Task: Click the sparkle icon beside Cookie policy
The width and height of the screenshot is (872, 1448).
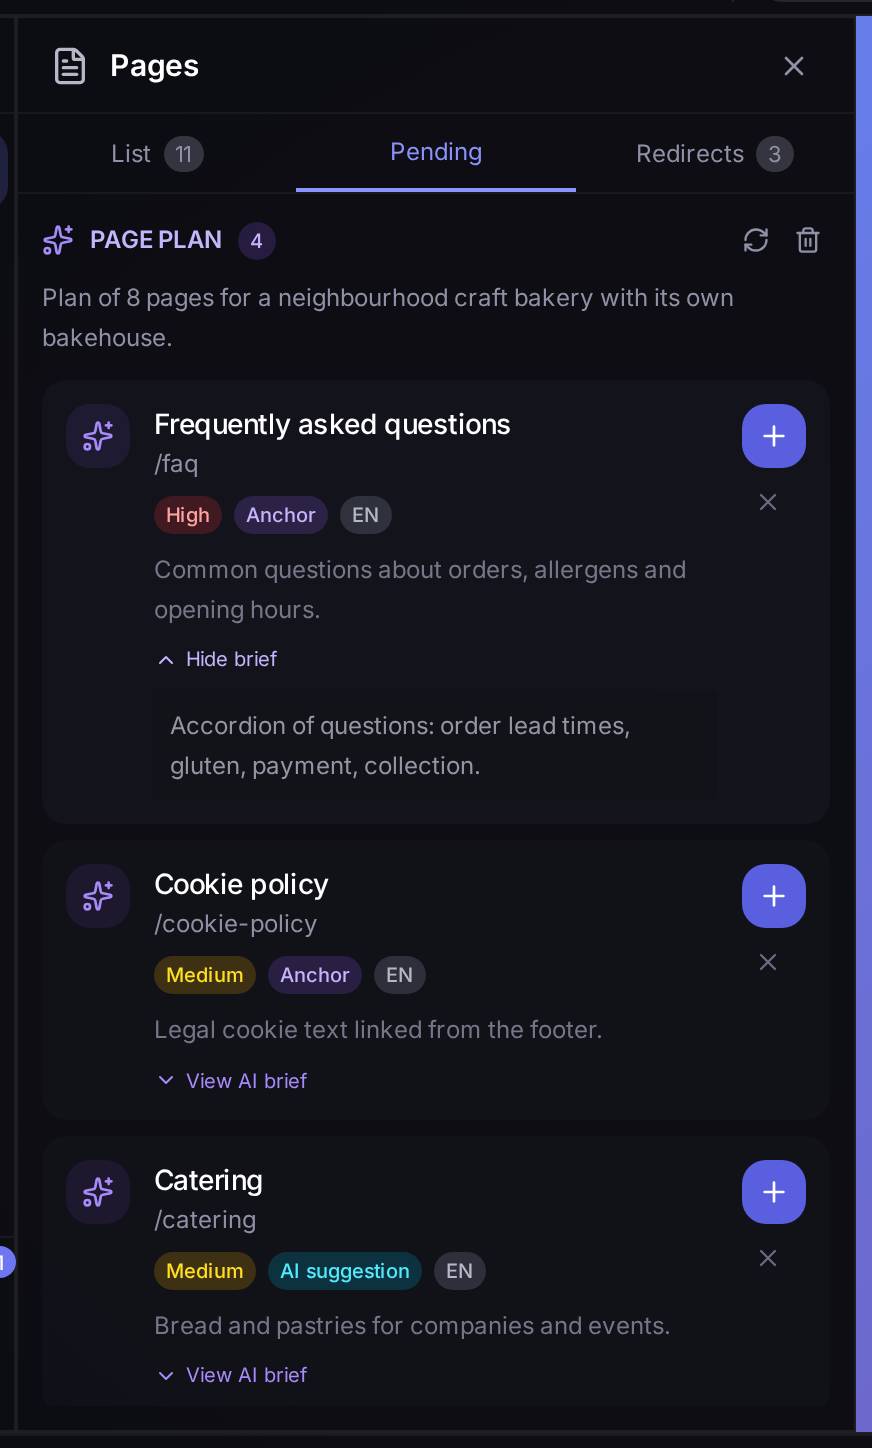Action: (x=98, y=896)
